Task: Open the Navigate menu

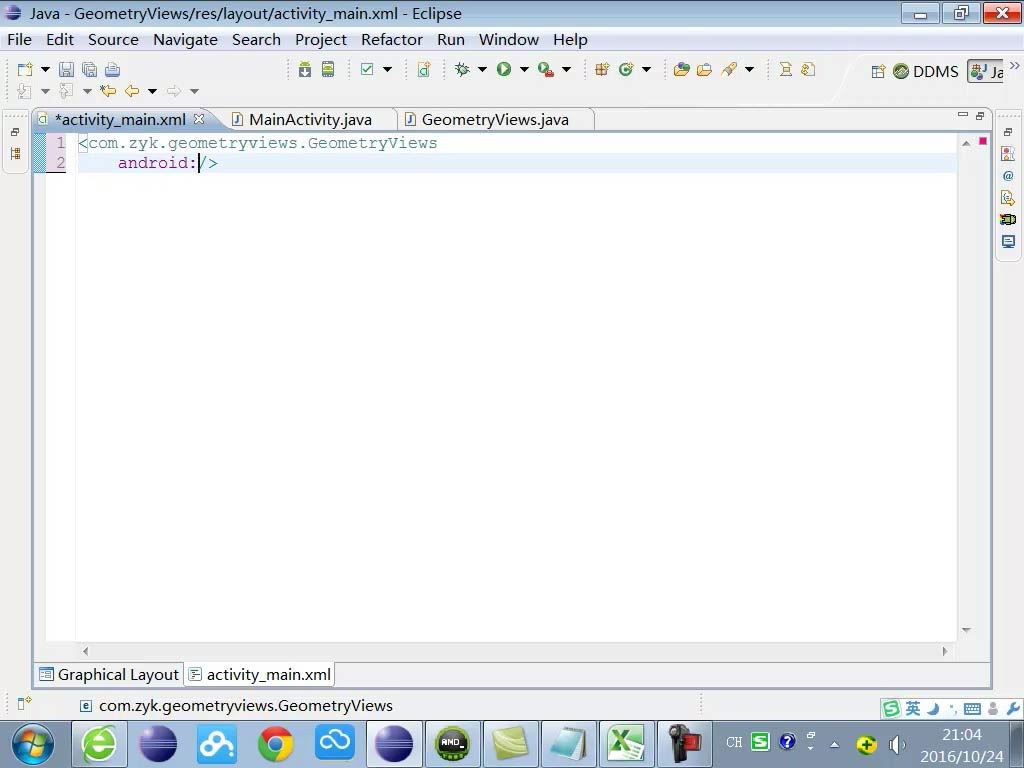Action: [x=185, y=40]
